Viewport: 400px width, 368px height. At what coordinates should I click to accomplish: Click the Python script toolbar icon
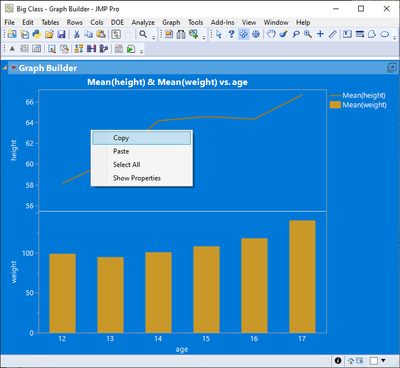coord(37,34)
